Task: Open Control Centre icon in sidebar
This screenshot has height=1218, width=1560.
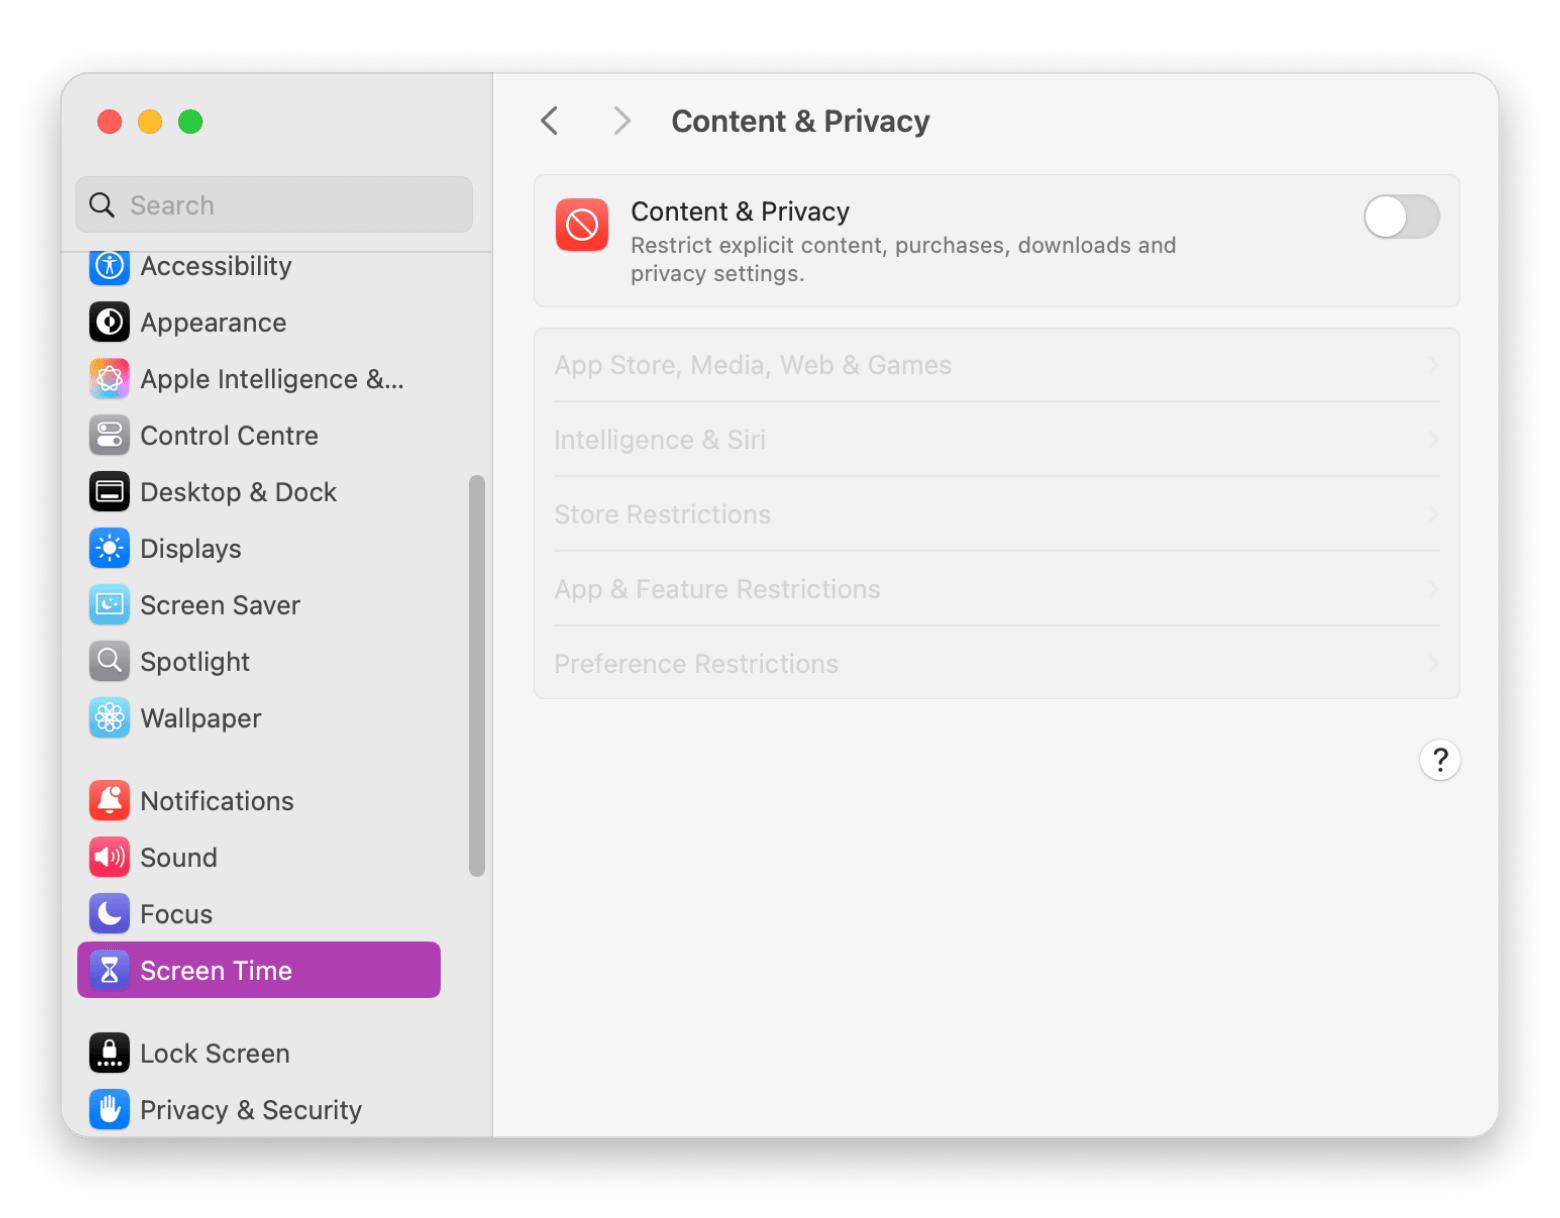Action: pyautogui.click(x=109, y=436)
